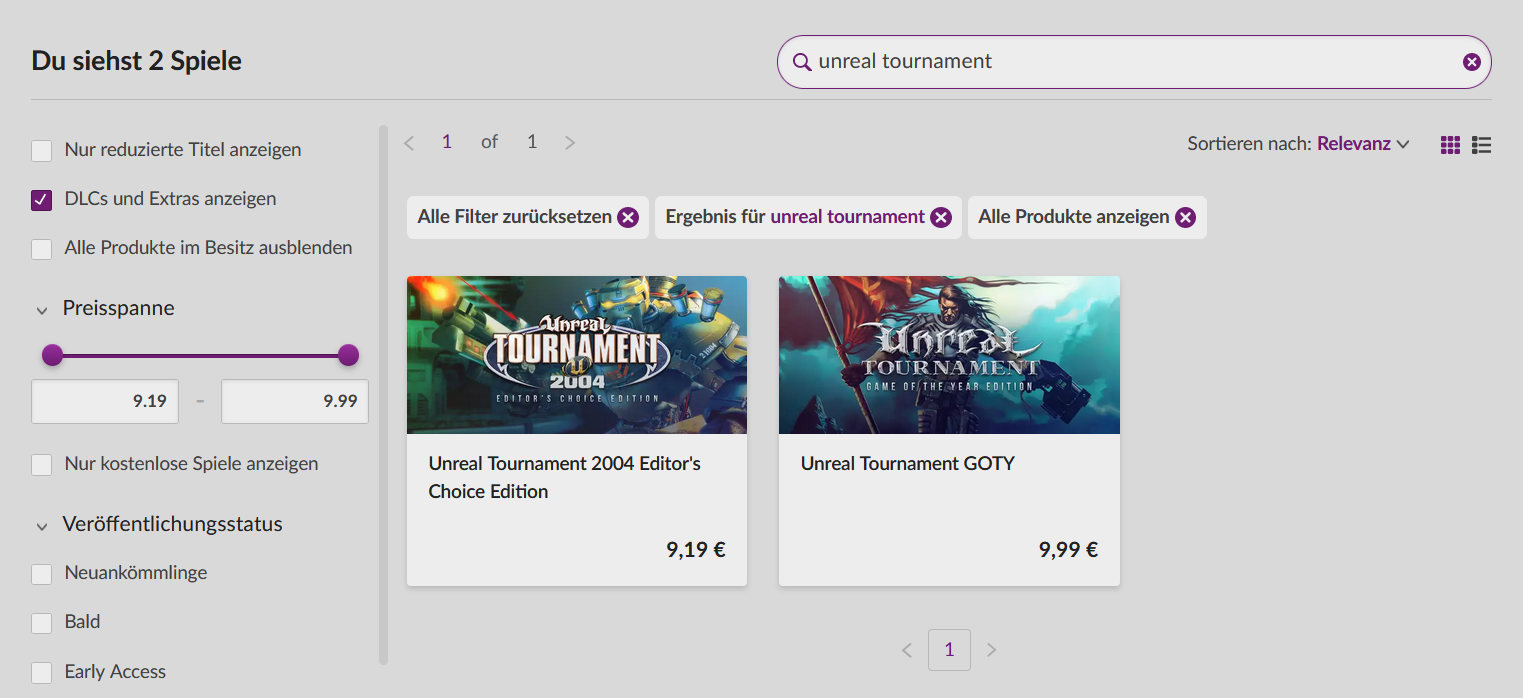Collapse the Veröffentlichungsstatus section
This screenshot has height=698, width=1523.
40,524
